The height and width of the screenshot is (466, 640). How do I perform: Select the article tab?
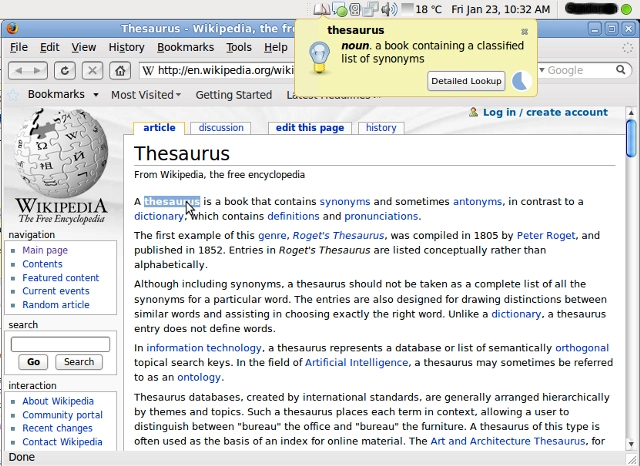coord(159,128)
